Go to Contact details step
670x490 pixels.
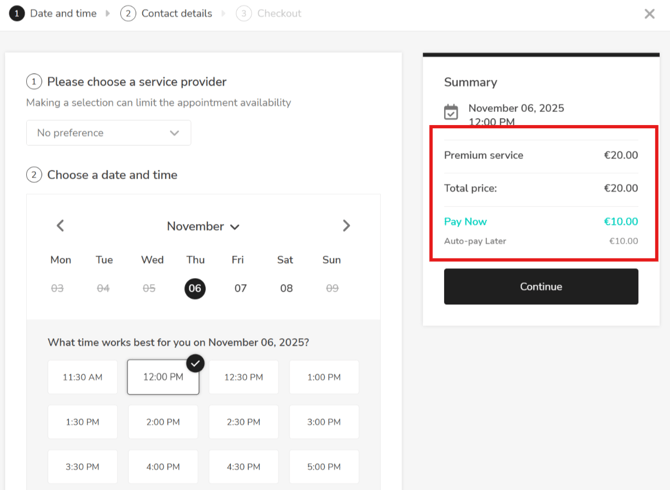166,14
